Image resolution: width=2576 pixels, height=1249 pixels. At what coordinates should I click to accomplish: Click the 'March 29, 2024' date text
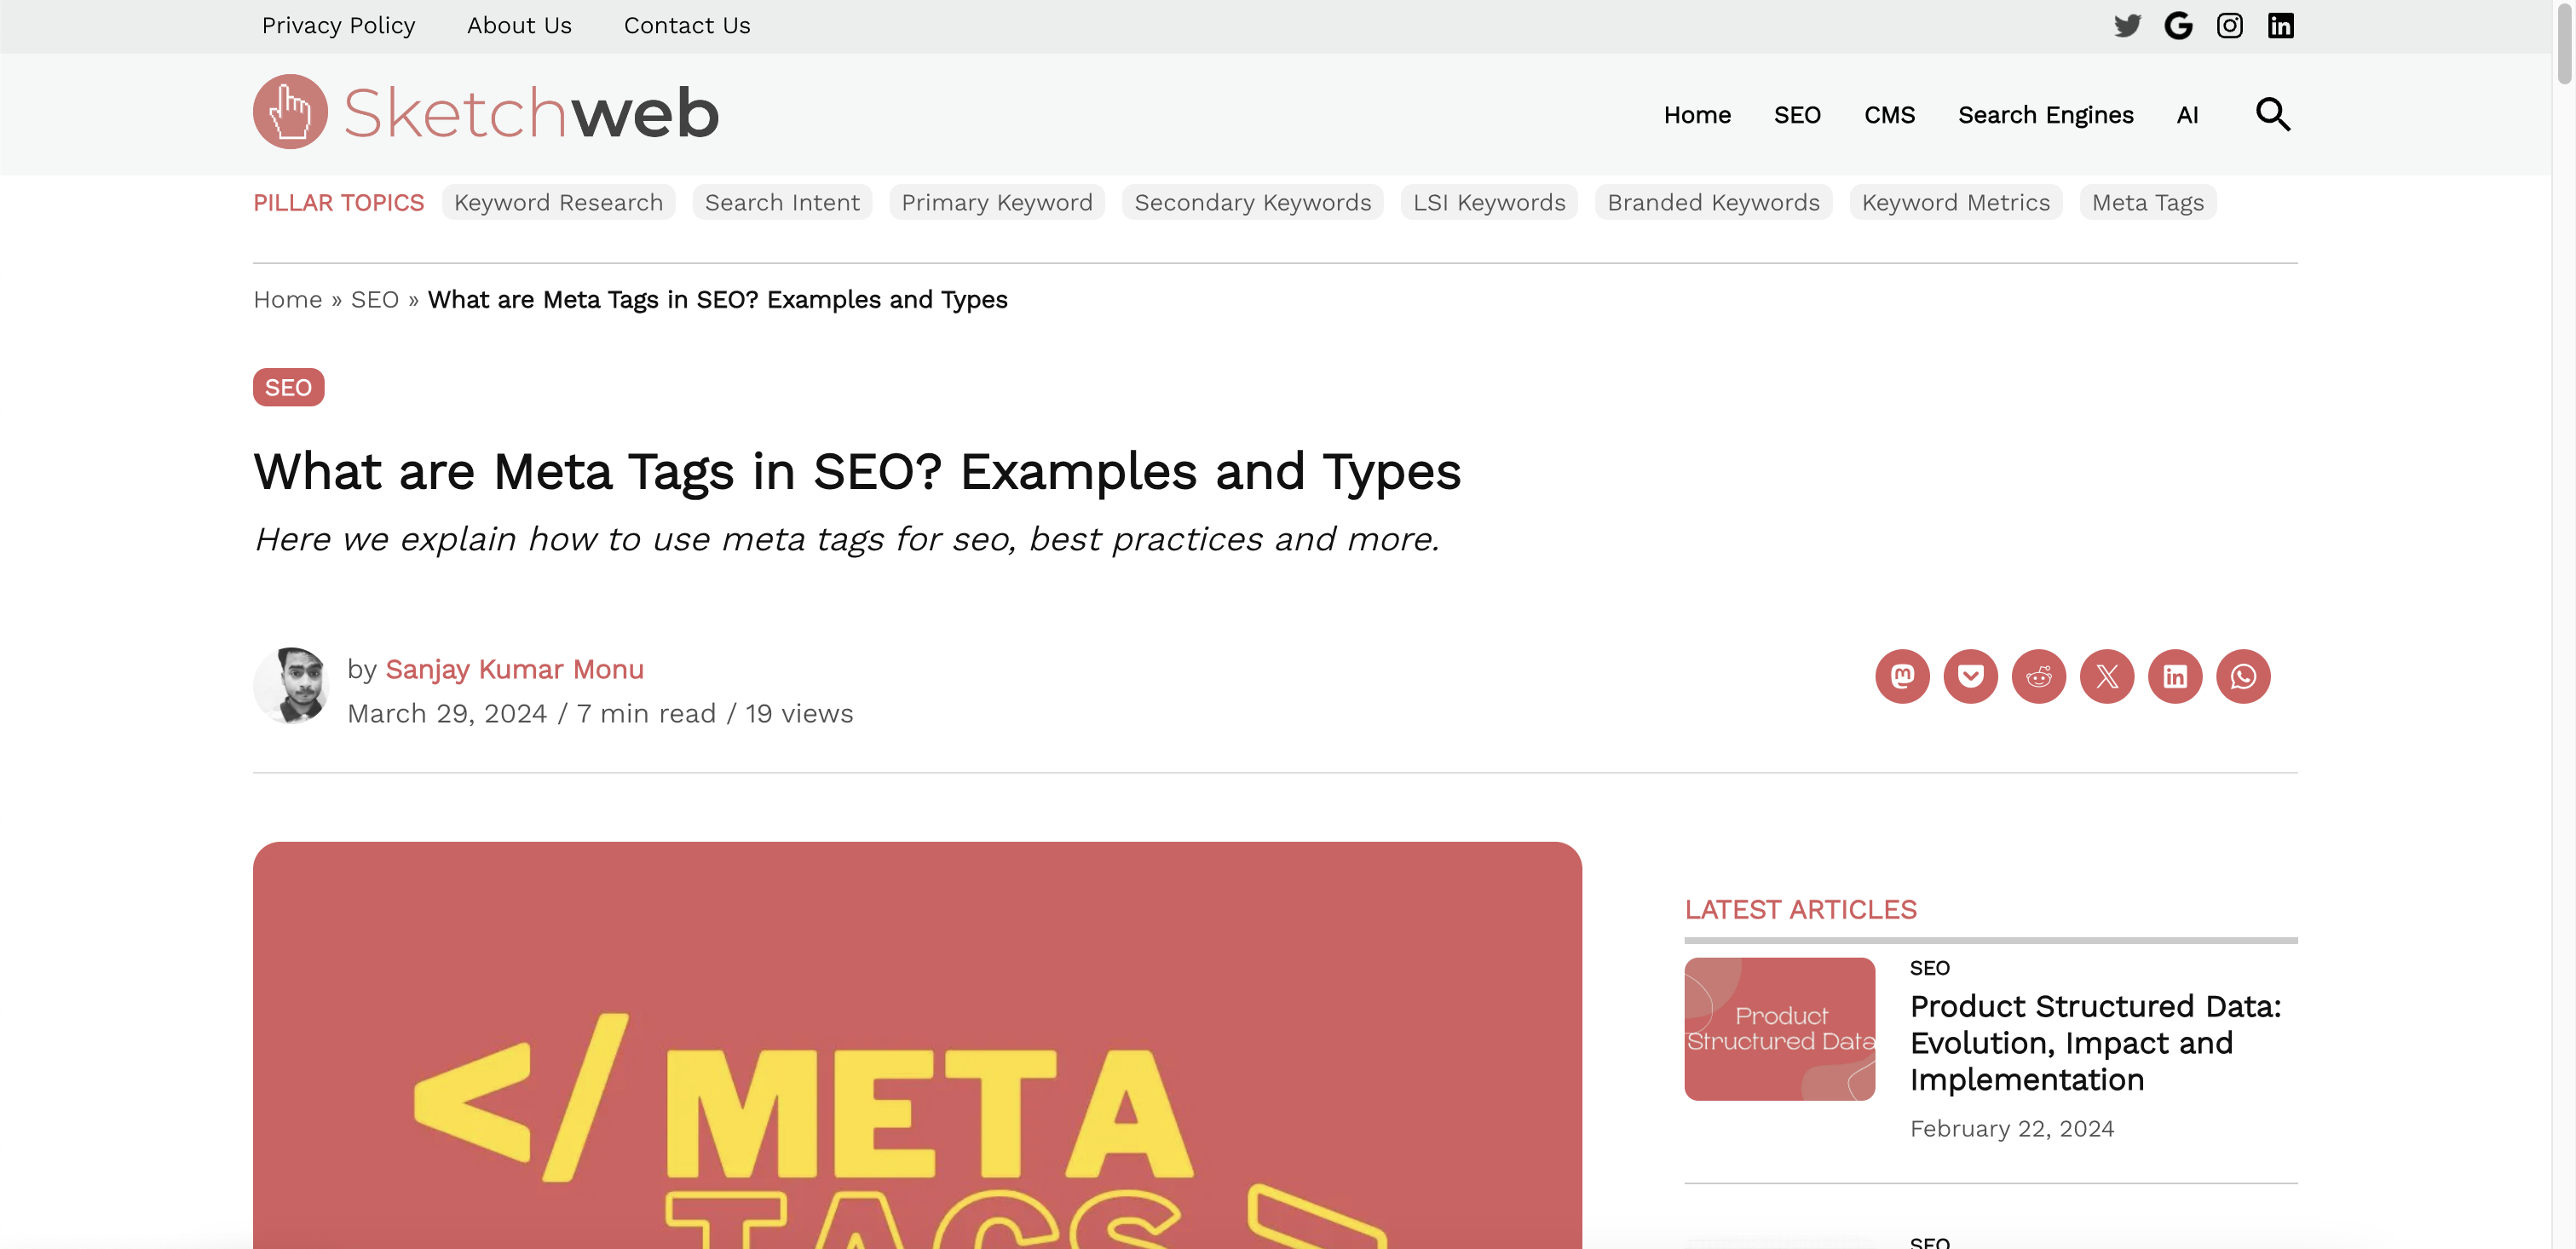(447, 714)
